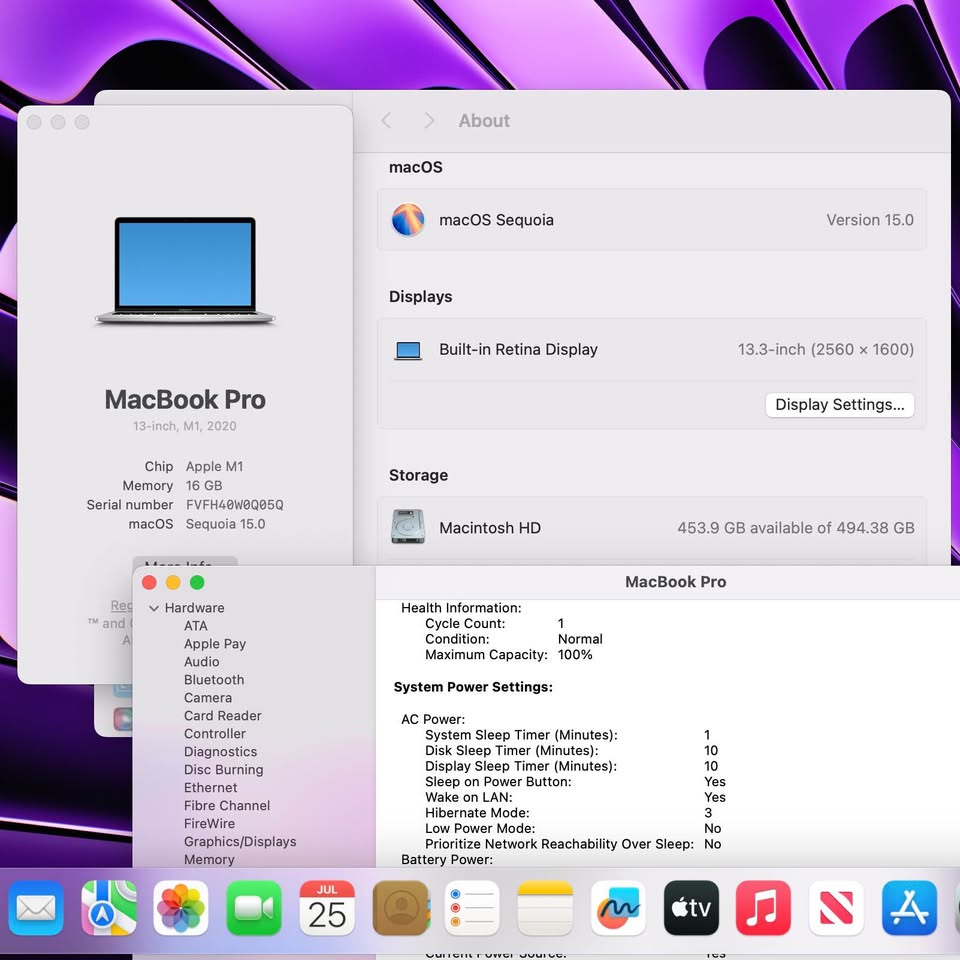Viewport: 960px width, 960px height.
Task: Click the macOS Sequoia logo icon
Action: 408,220
